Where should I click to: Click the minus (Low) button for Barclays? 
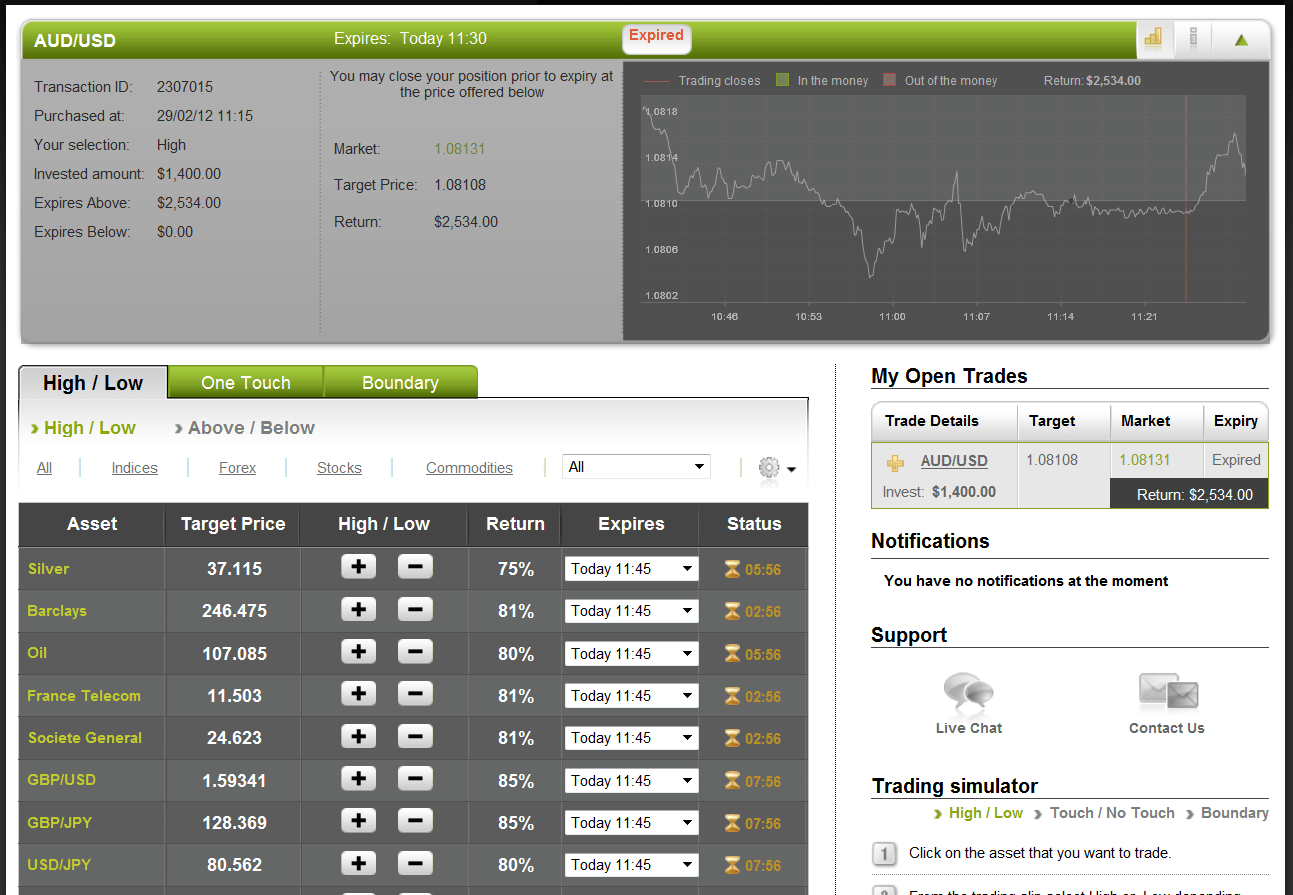point(415,610)
